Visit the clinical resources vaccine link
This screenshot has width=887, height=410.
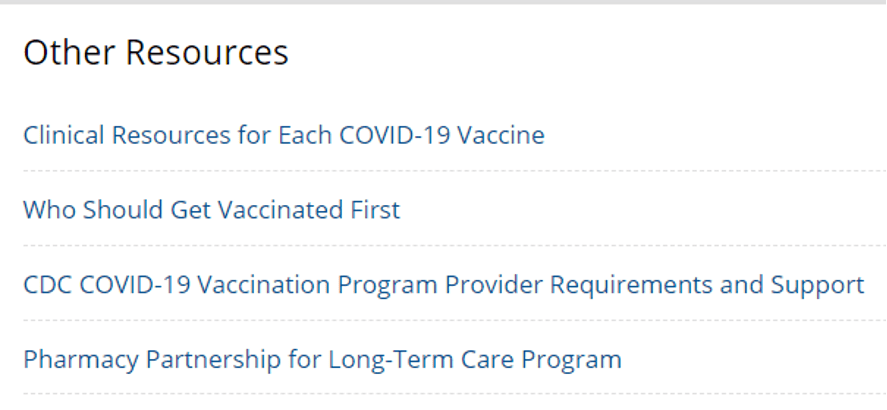coord(284,135)
